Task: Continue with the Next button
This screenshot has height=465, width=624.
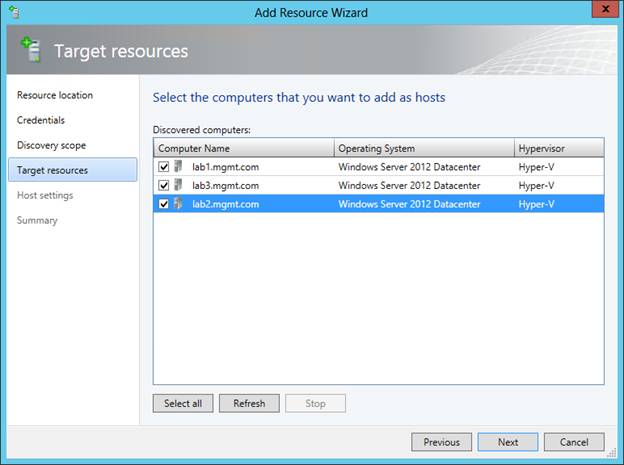Action: (x=508, y=442)
